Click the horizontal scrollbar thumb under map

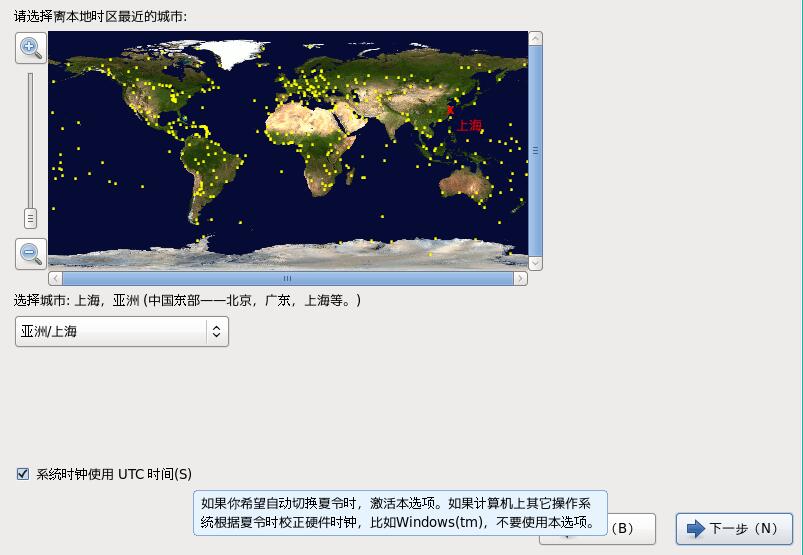(x=288, y=279)
